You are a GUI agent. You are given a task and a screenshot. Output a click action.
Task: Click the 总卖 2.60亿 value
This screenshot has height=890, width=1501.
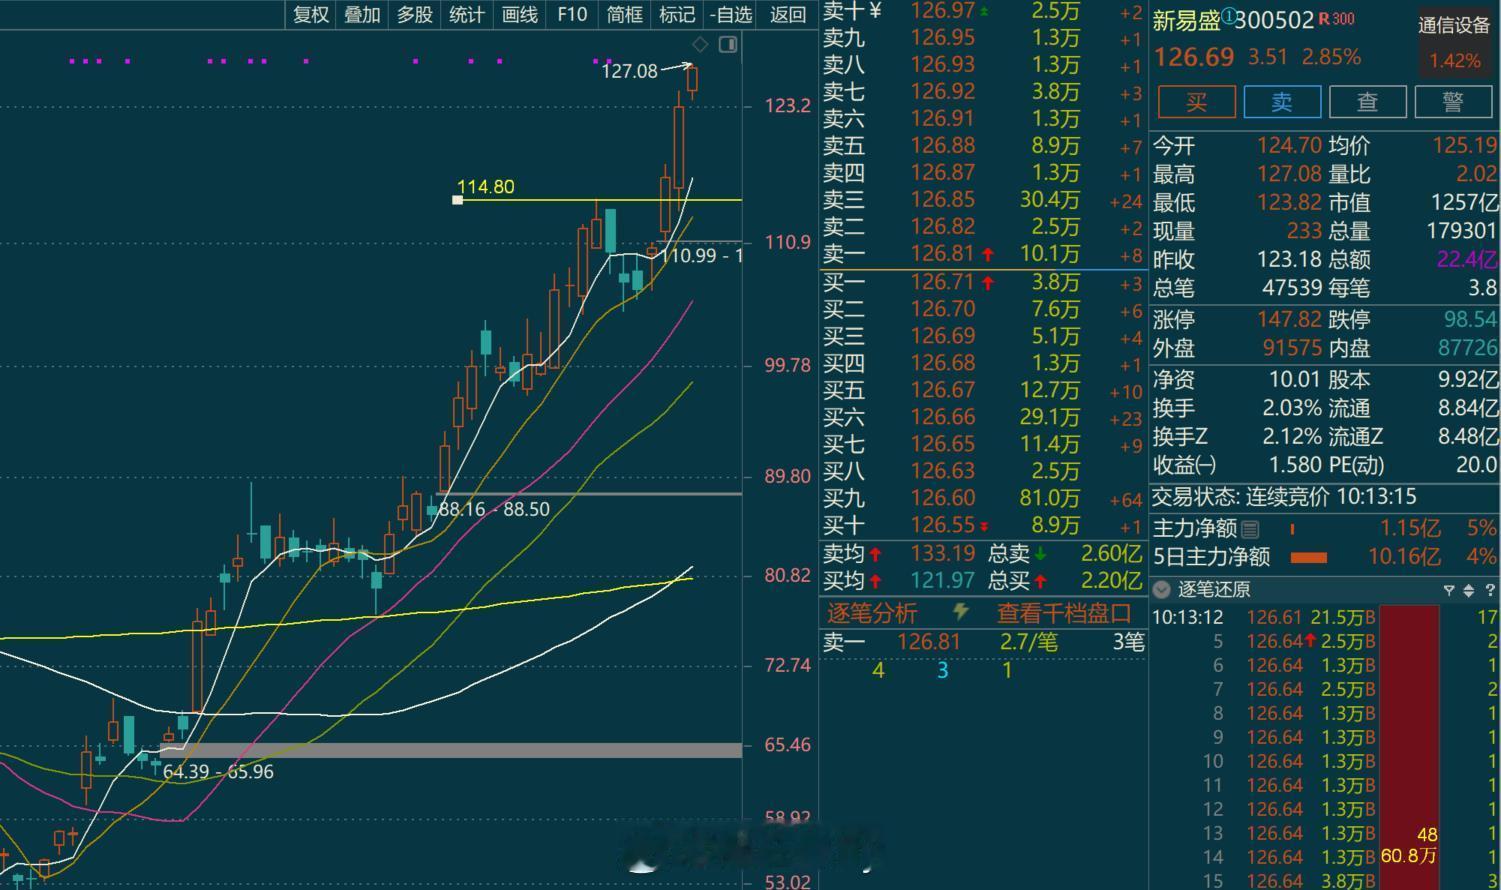click(x=1111, y=553)
